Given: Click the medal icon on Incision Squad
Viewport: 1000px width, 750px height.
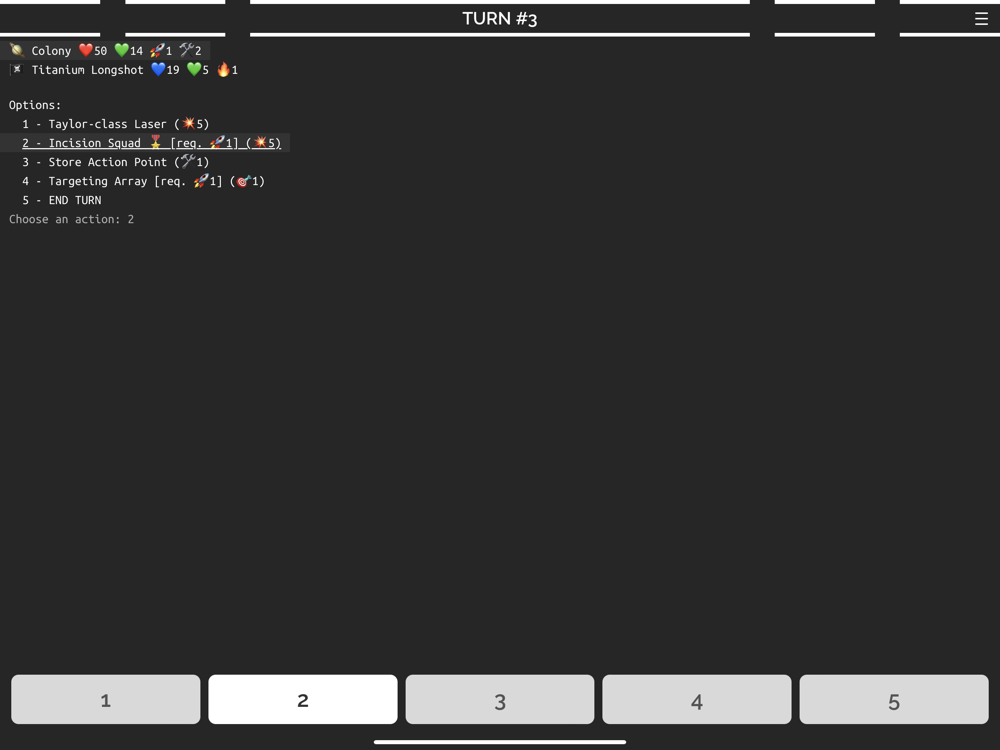Looking at the screenshot, I should click(156, 142).
